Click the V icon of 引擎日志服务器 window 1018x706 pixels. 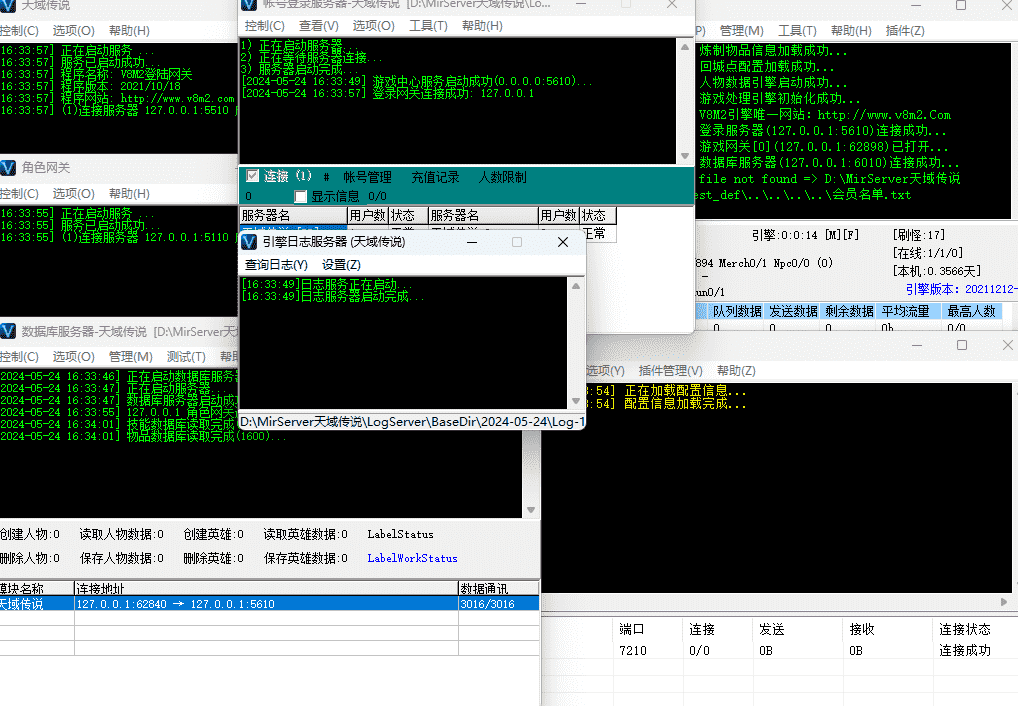249,242
